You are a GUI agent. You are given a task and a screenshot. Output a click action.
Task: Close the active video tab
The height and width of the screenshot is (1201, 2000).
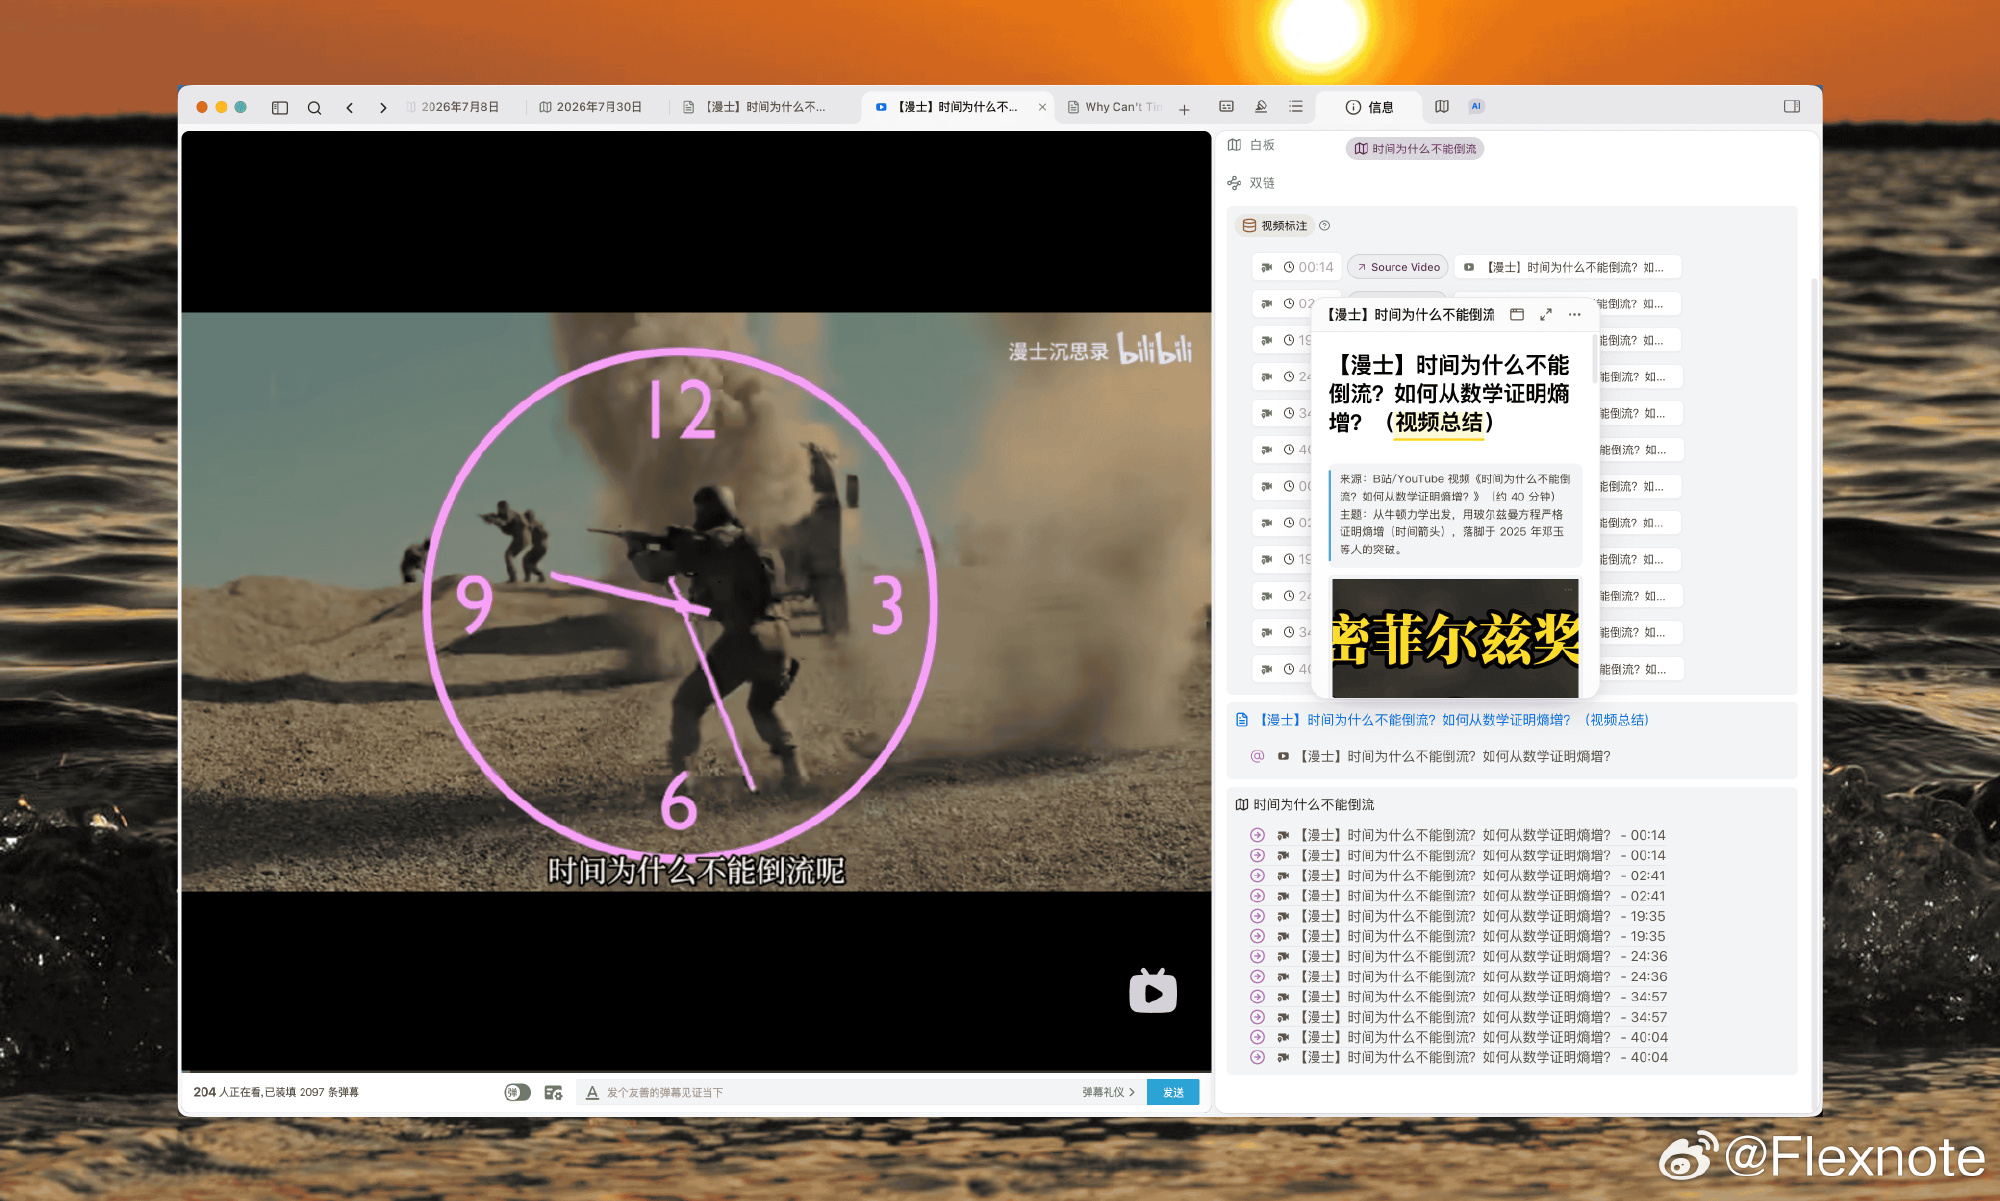click(x=1042, y=107)
